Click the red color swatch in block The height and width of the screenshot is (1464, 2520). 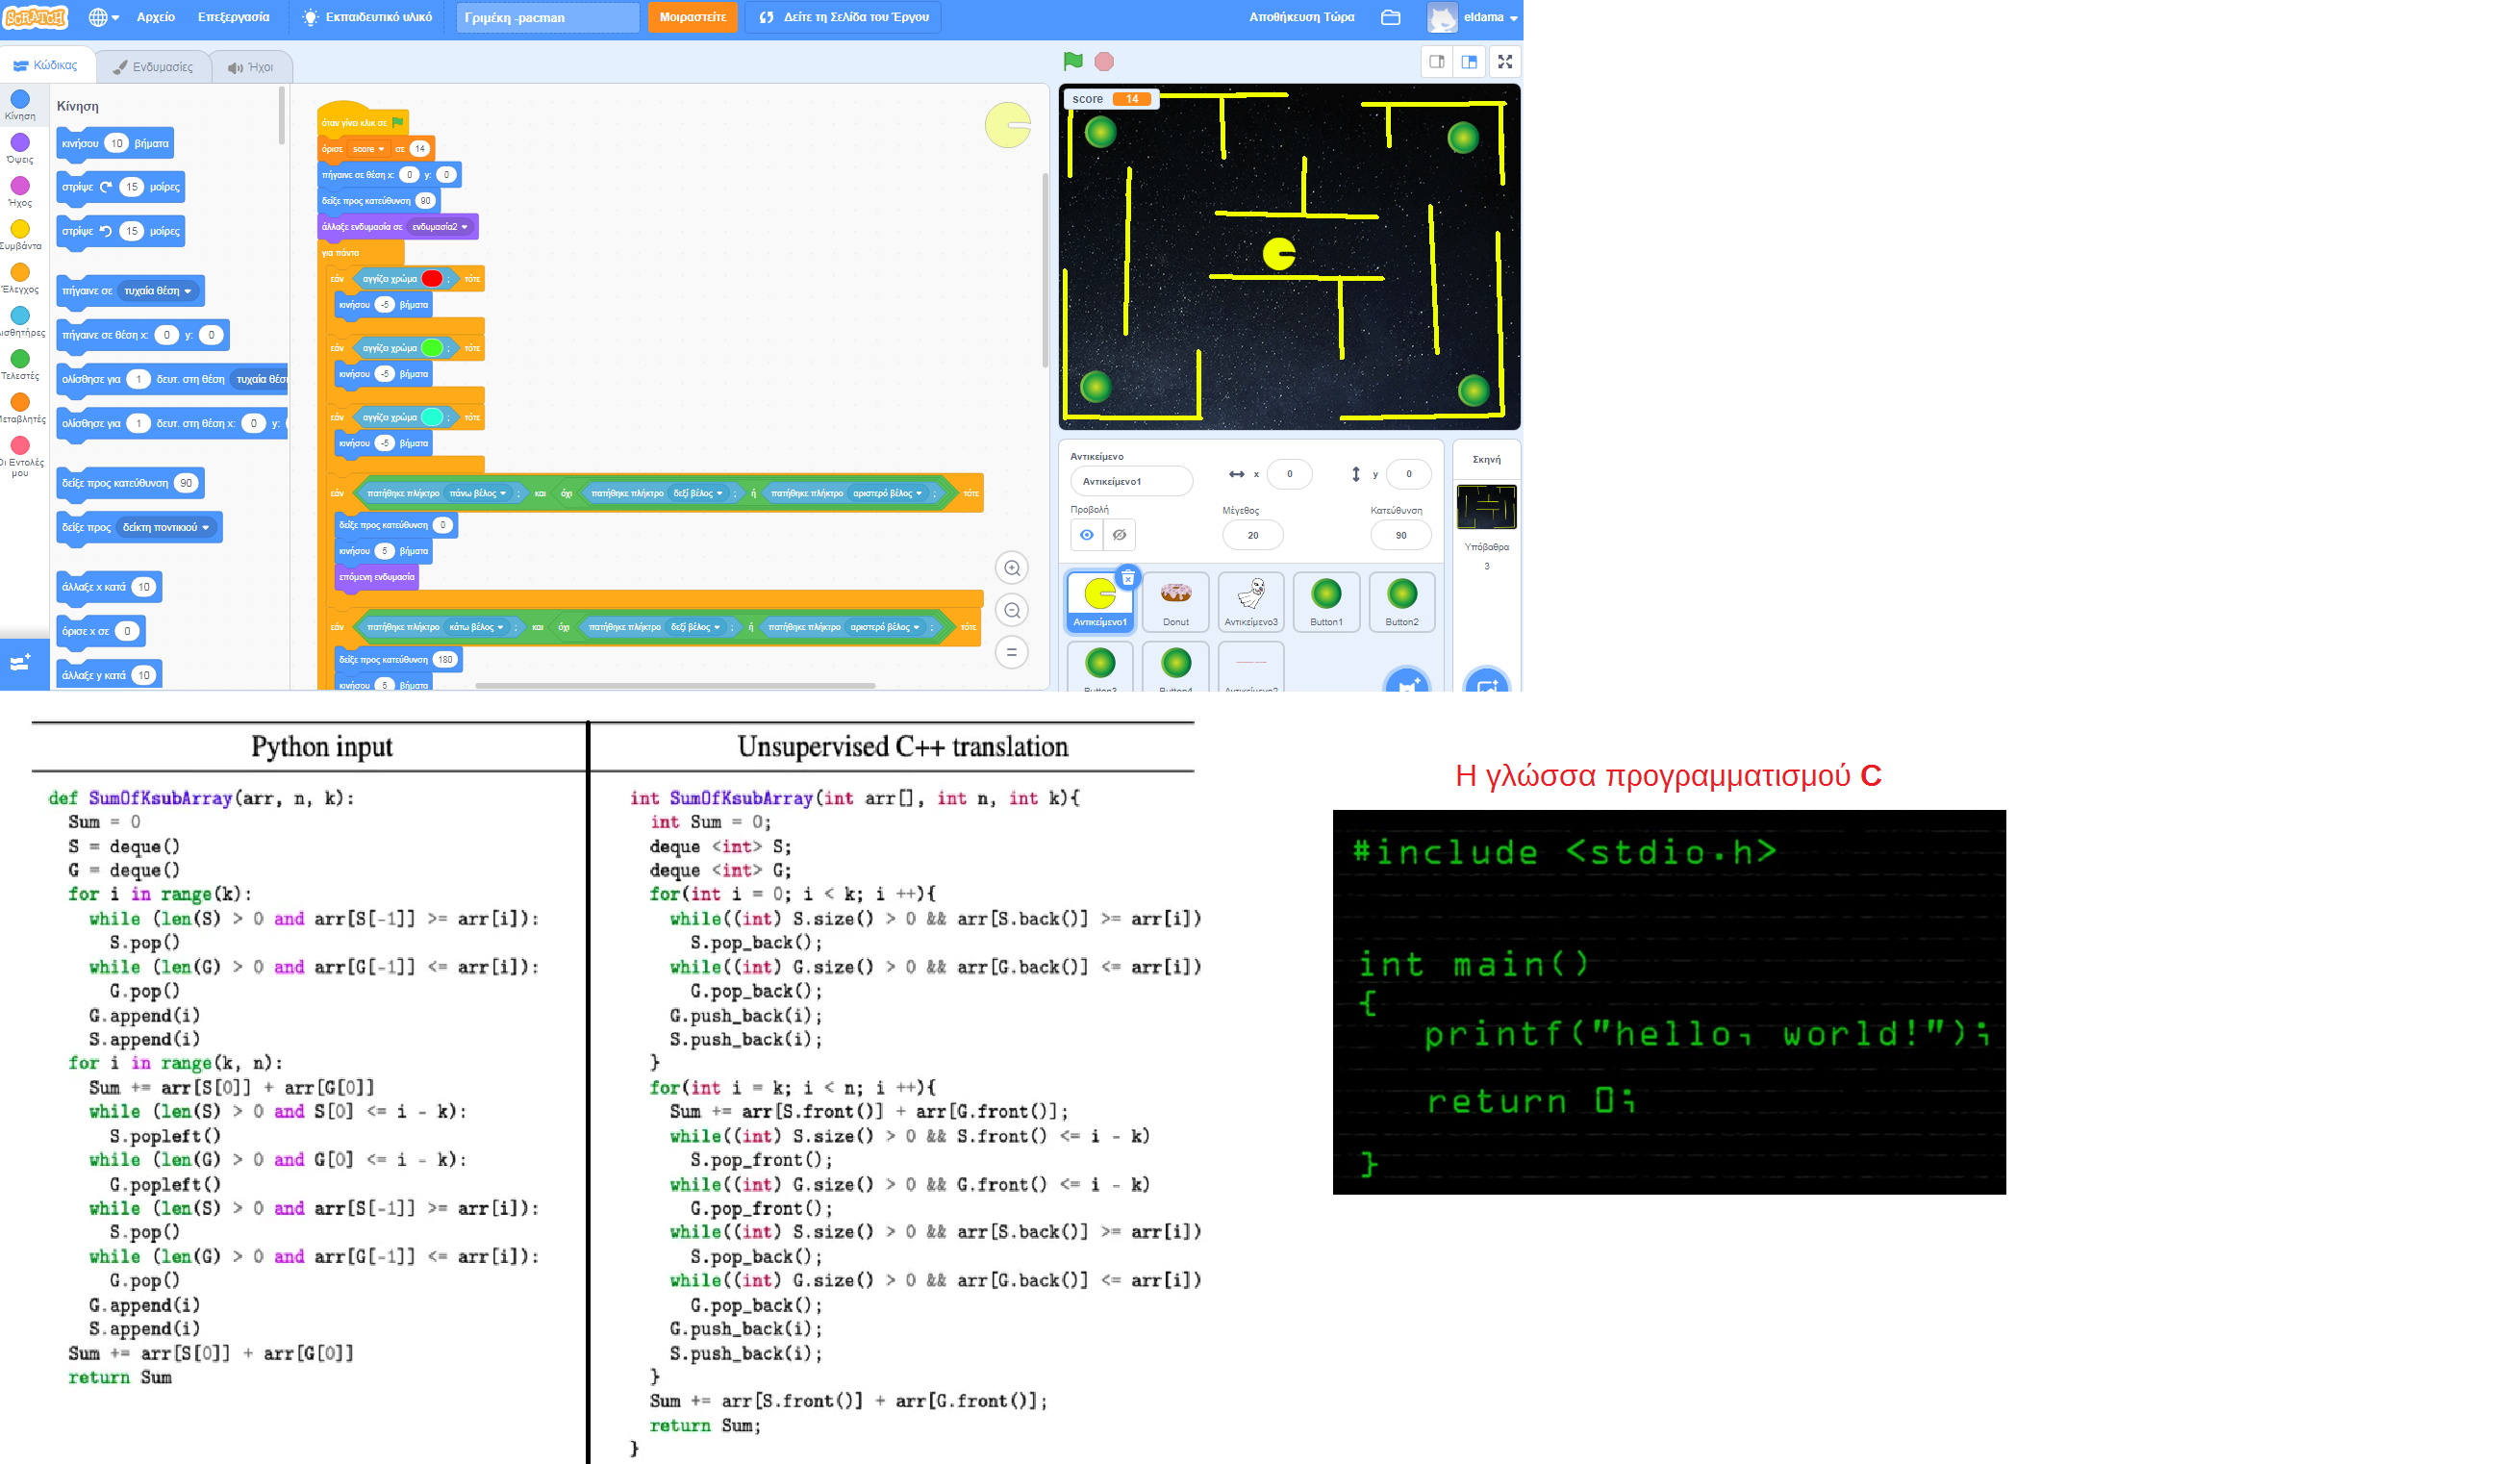(432, 279)
